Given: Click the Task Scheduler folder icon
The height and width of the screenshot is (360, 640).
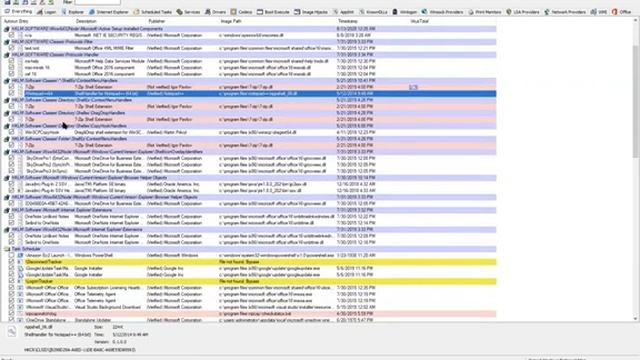Looking at the screenshot, I should pyautogui.click(x=7, y=249).
